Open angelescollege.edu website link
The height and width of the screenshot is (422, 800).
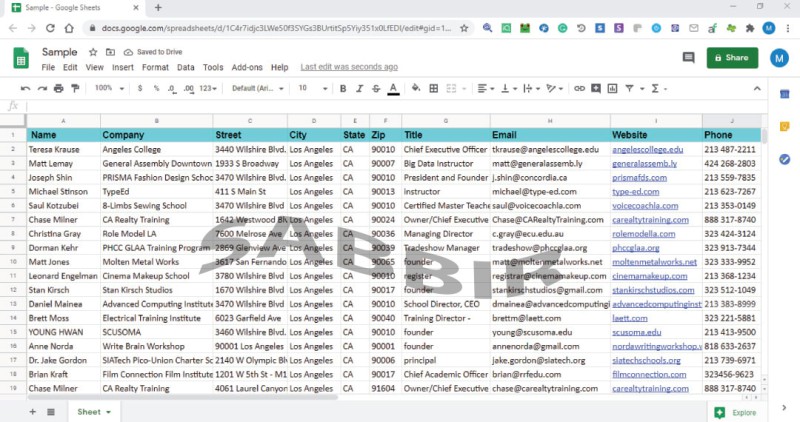pyautogui.click(x=647, y=150)
